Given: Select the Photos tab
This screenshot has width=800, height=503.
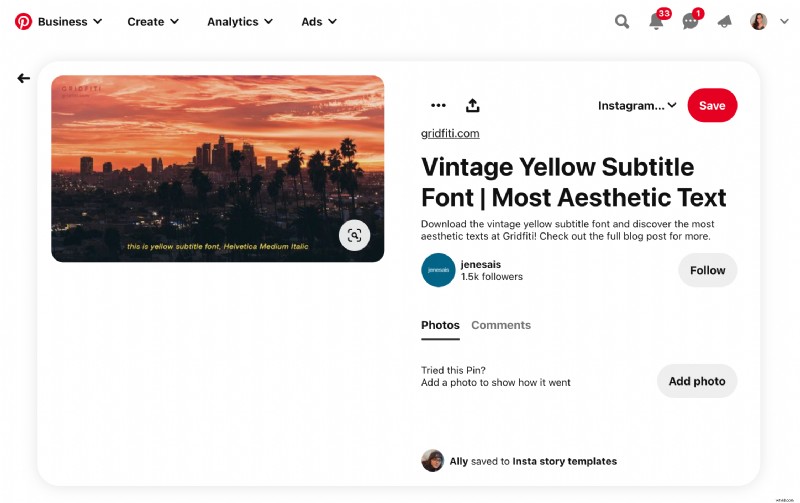Looking at the screenshot, I should (x=440, y=325).
